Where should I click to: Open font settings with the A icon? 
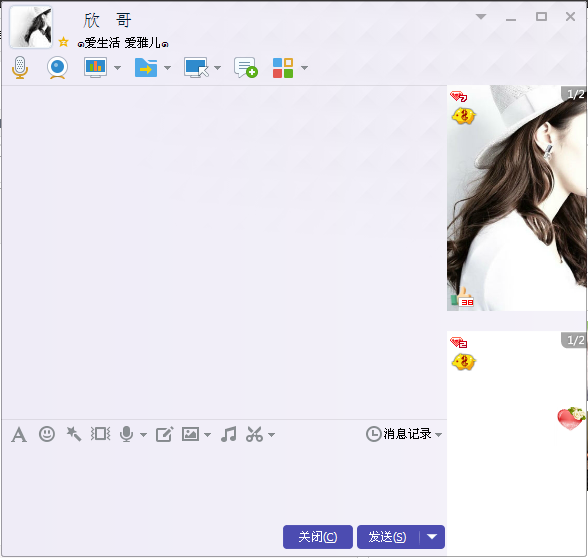[x=19, y=435]
